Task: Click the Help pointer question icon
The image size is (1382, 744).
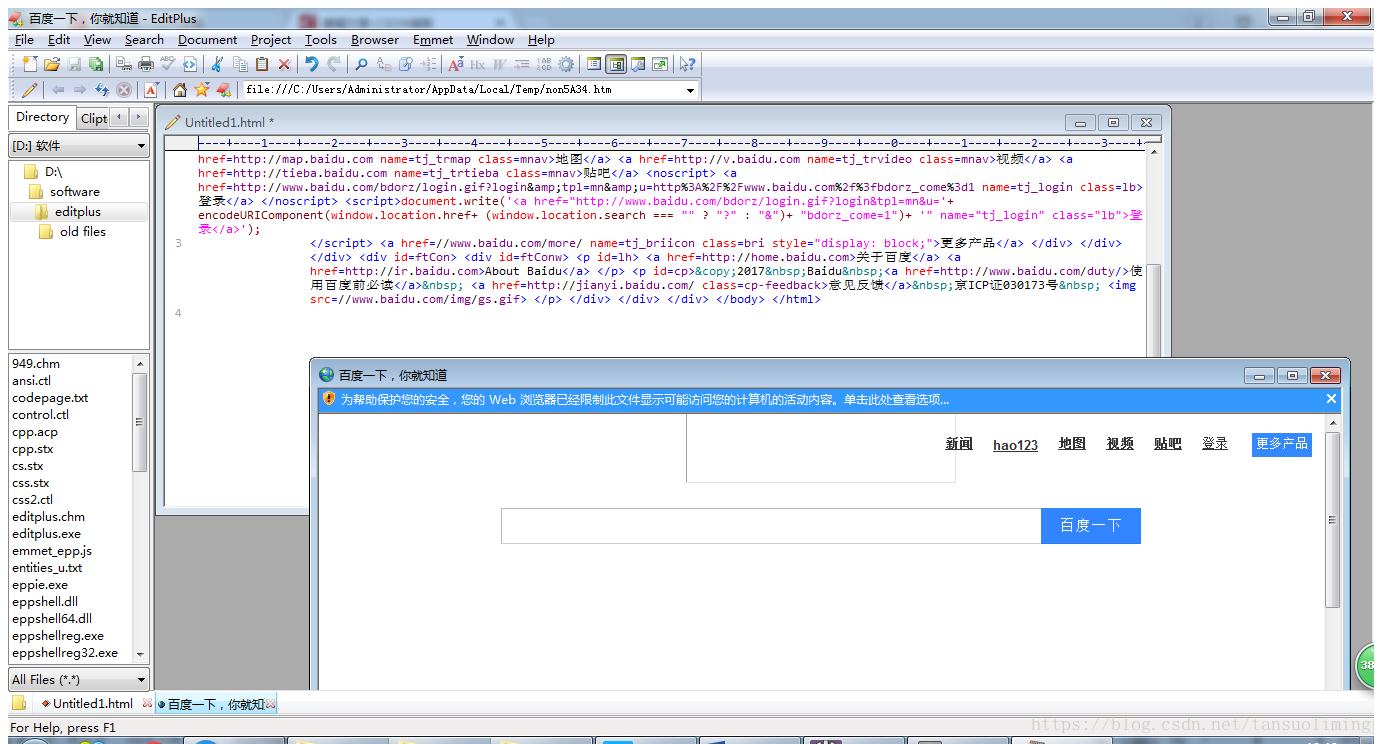Action: tap(686, 64)
